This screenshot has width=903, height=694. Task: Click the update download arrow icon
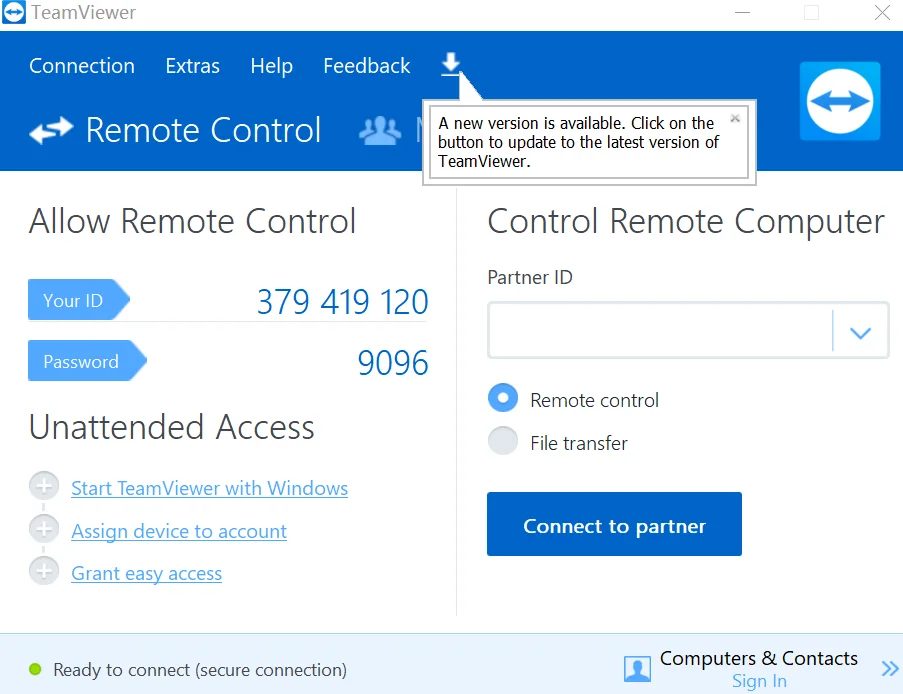click(x=451, y=63)
